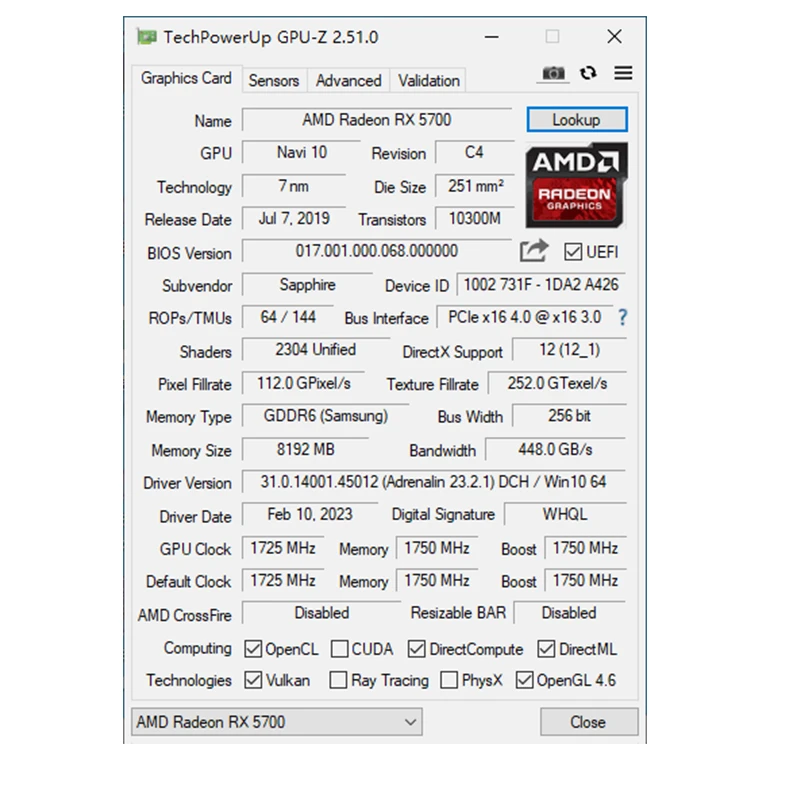The height and width of the screenshot is (800, 800).
Task: Click the AMD CrossFire value Disabled
Action: click(322, 613)
